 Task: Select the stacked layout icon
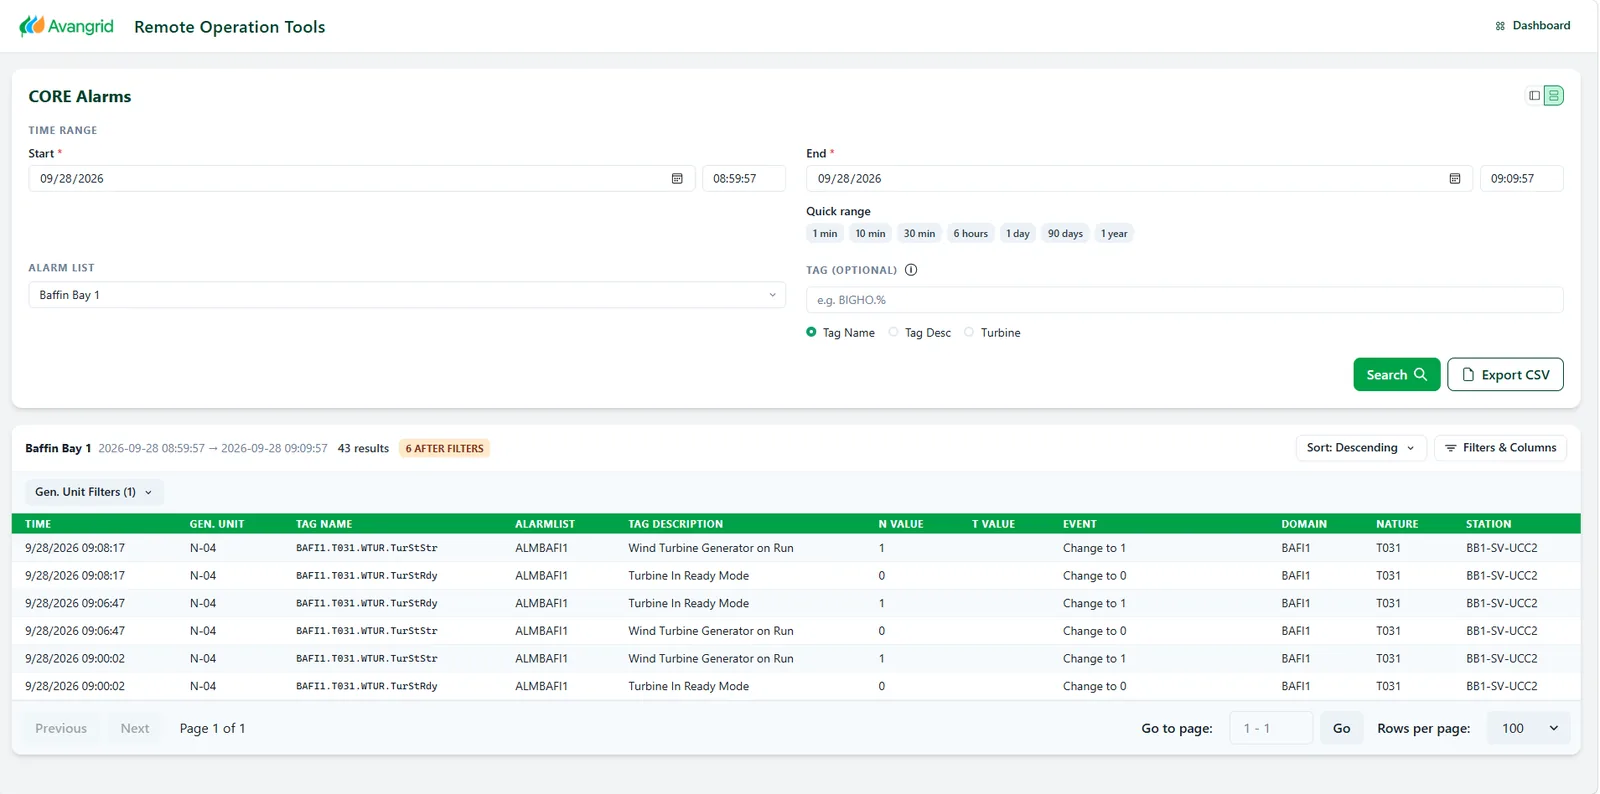pyautogui.click(x=1553, y=96)
